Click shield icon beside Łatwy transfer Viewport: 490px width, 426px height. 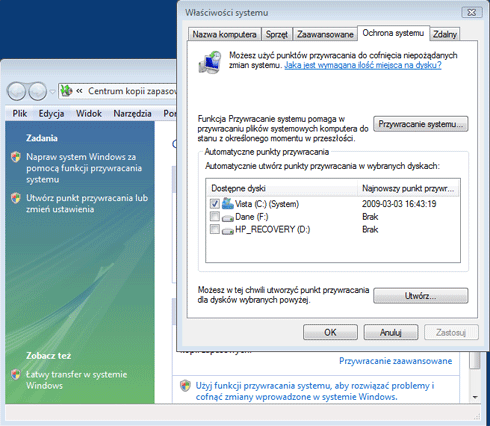tap(16, 374)
